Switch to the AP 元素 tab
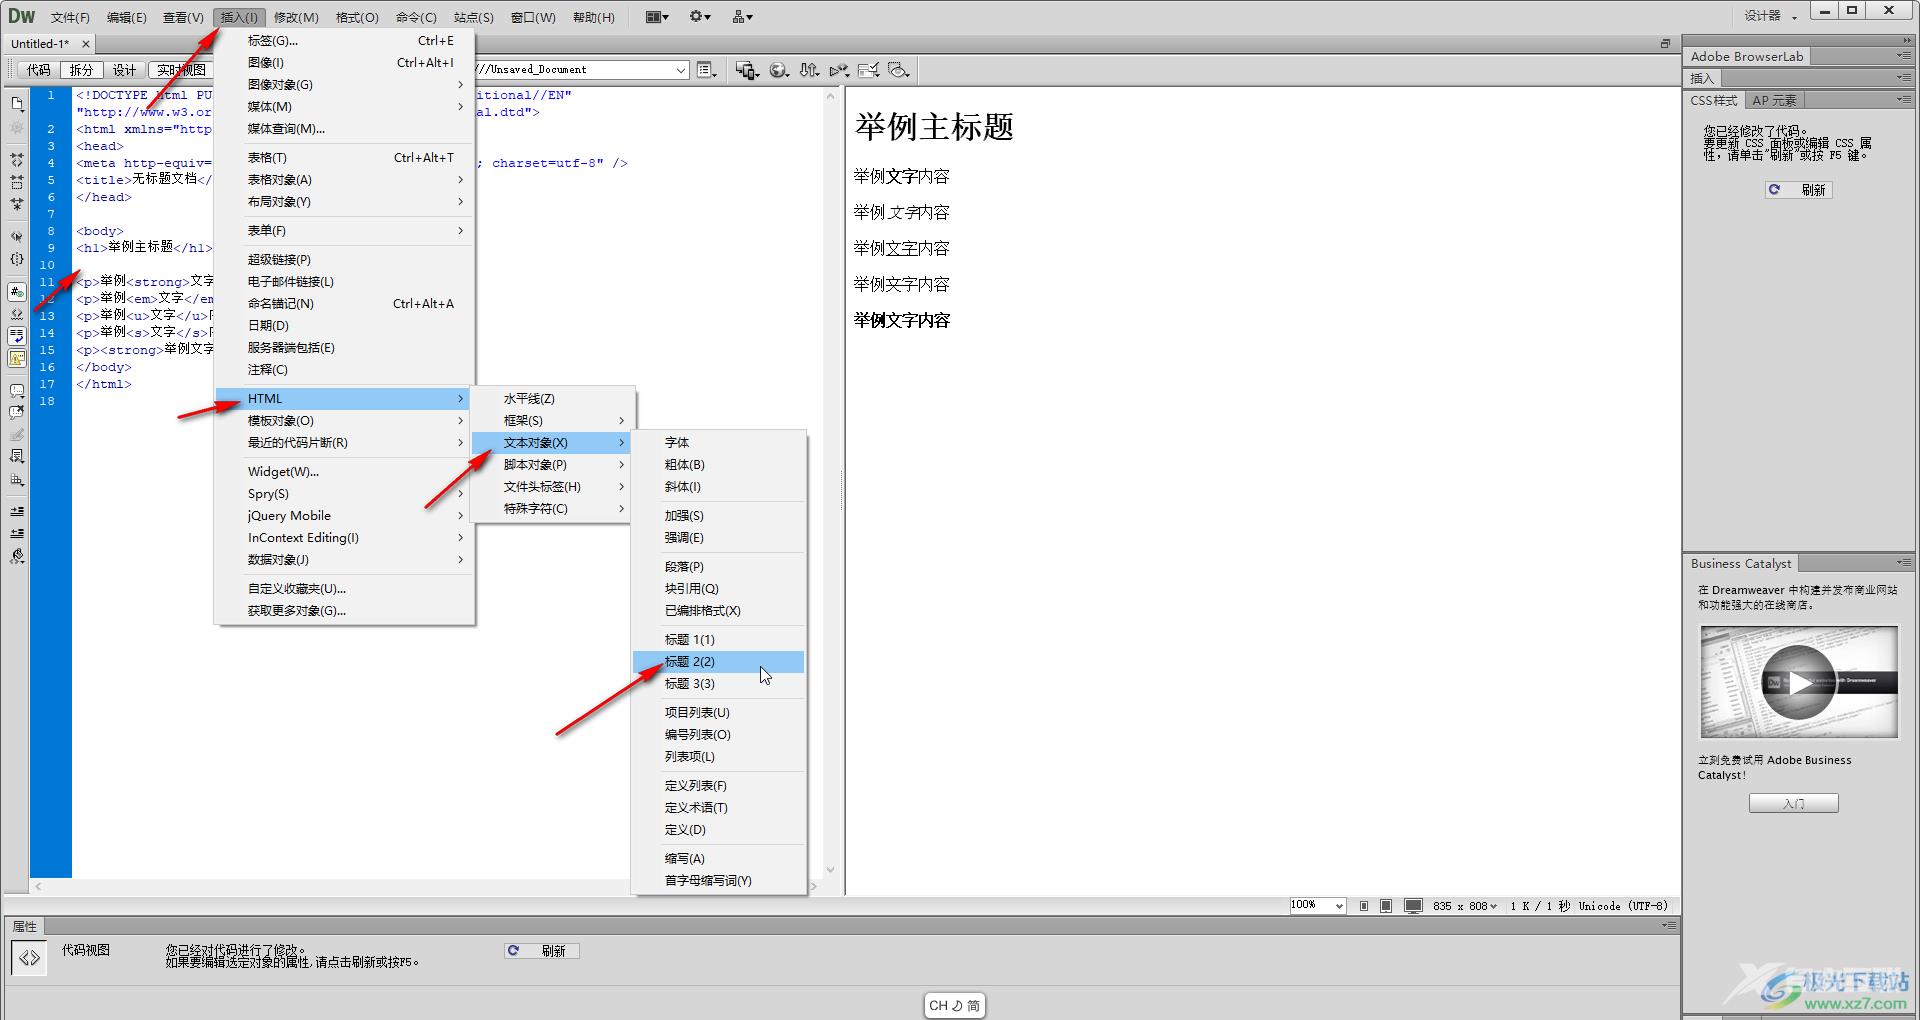Viewport: 1920px width, 1020px height. point(1774,100)
